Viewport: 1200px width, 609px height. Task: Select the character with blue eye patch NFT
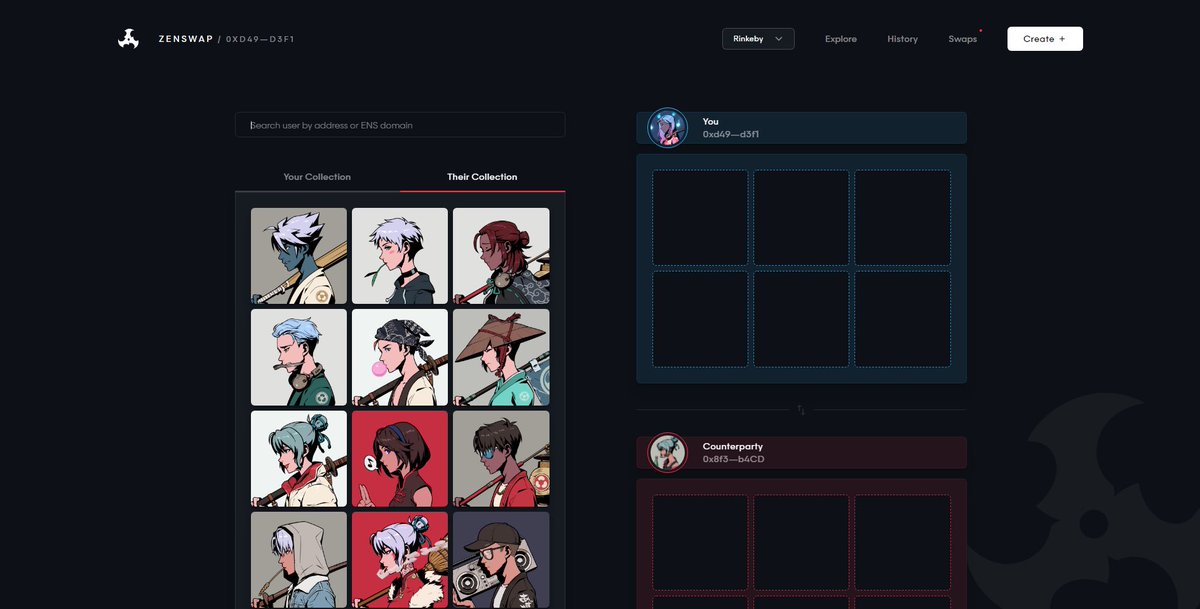(501, 458)
